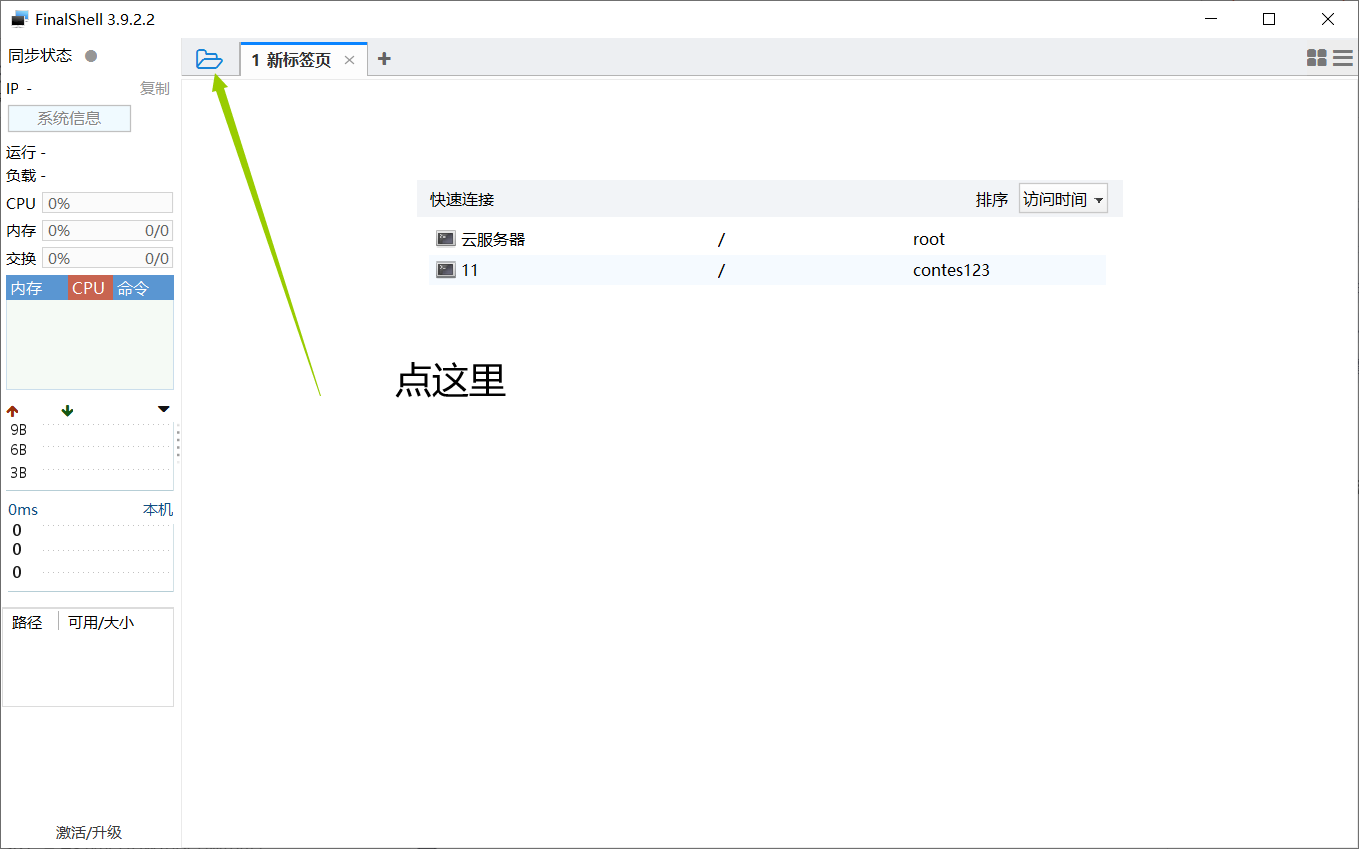
Task: Click the 排序 label
Action: (x=992, y=199)
